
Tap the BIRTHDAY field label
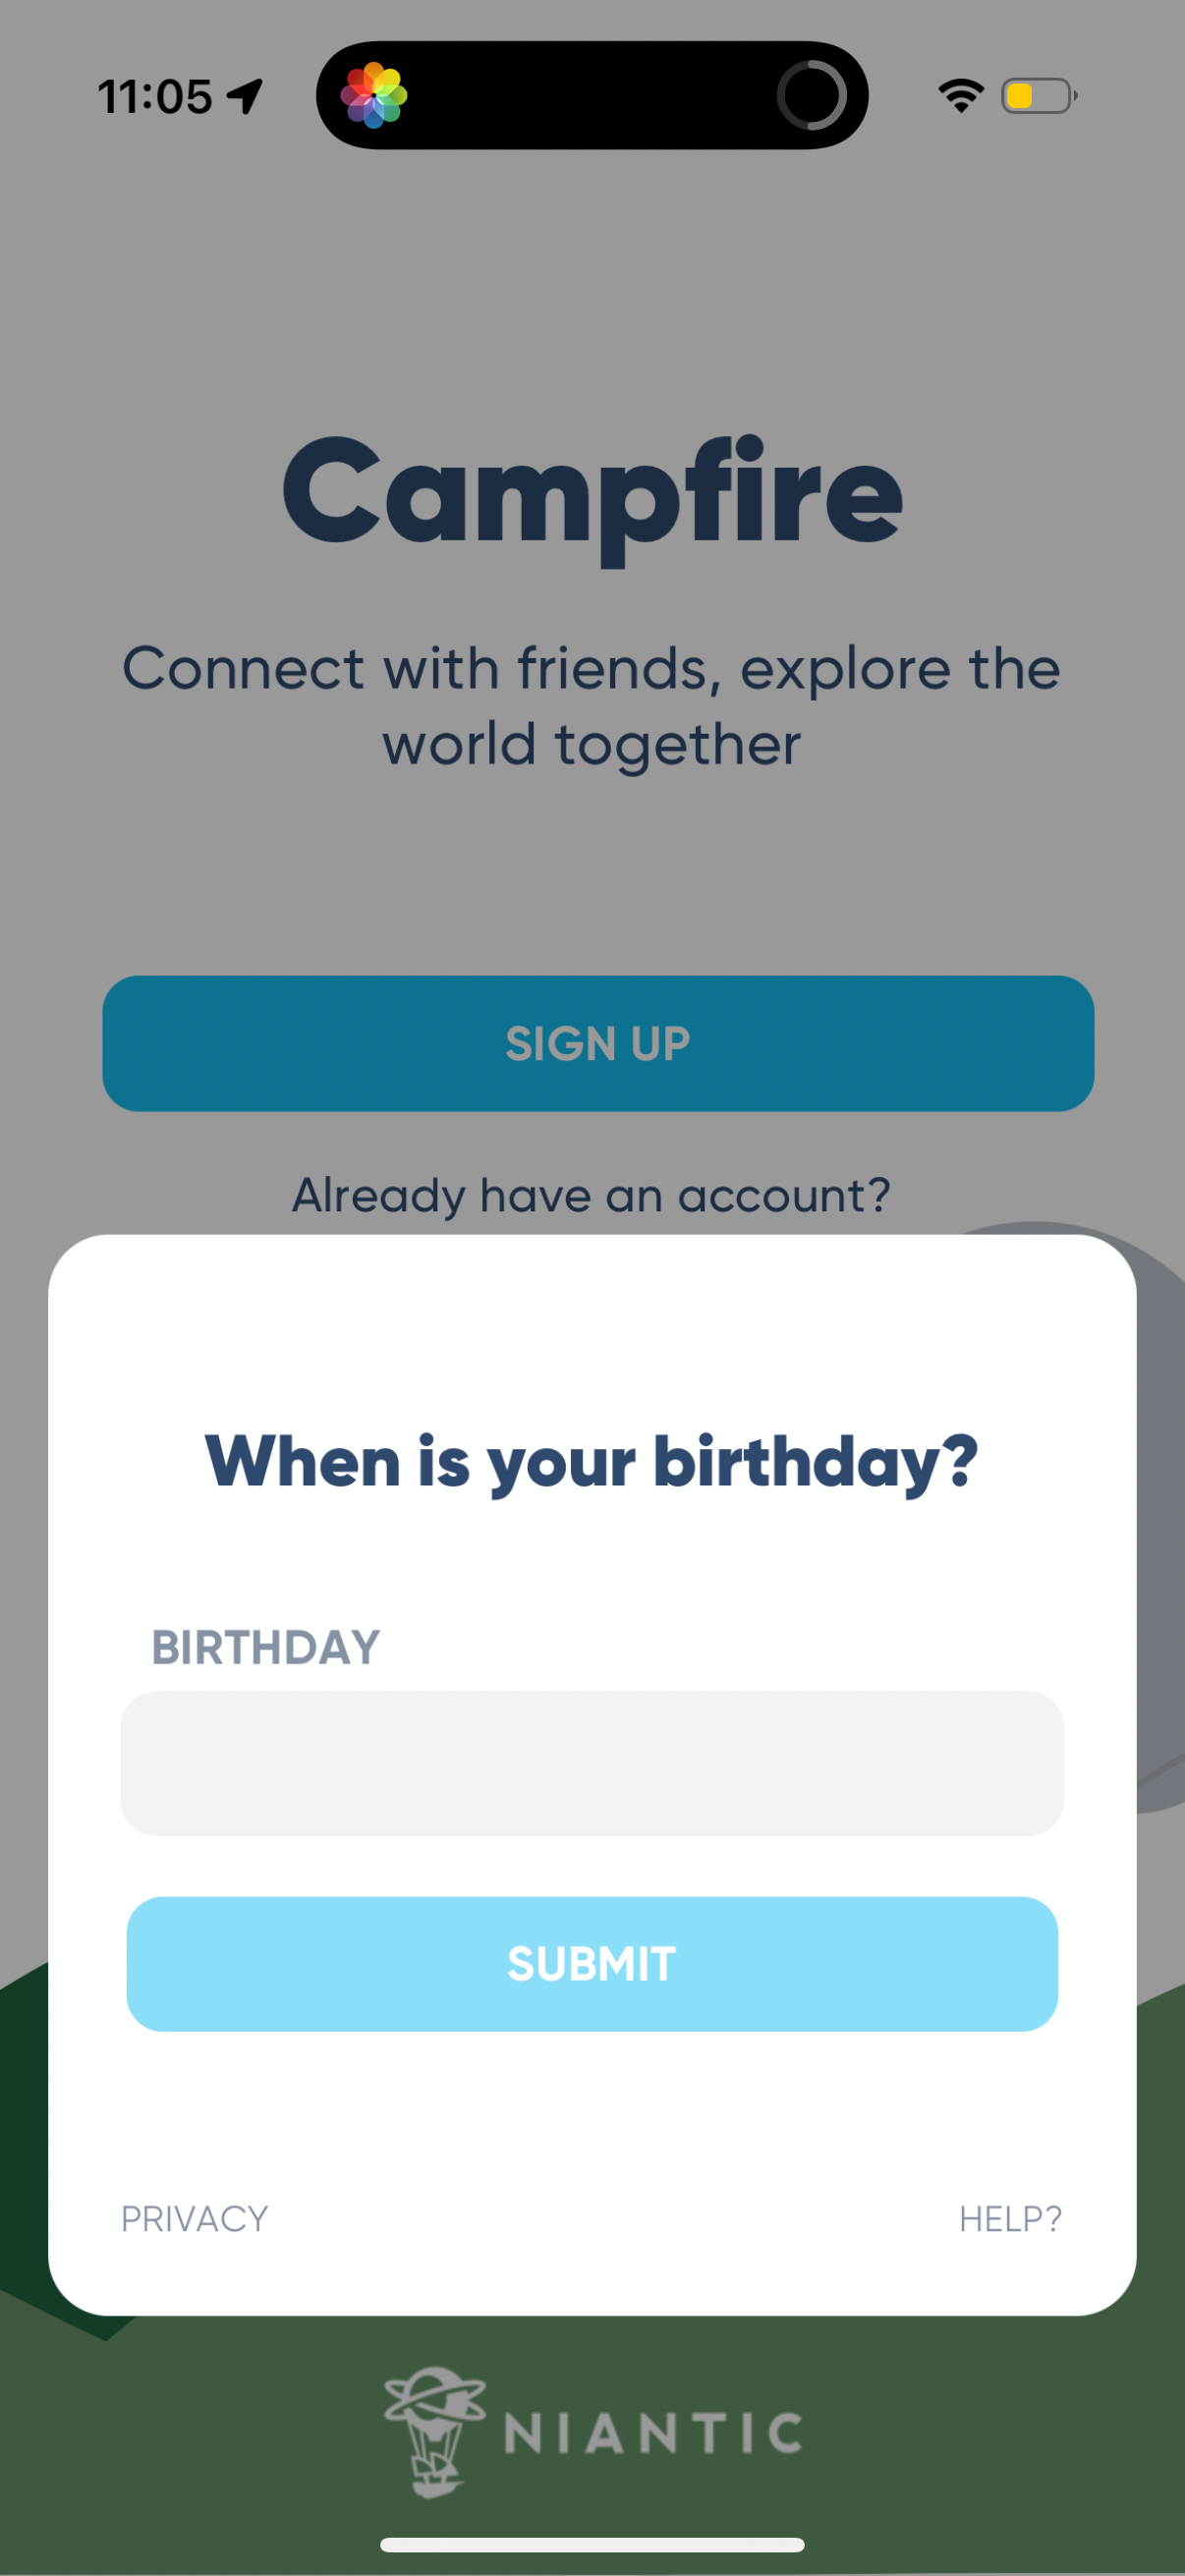tap(266, 1647)
